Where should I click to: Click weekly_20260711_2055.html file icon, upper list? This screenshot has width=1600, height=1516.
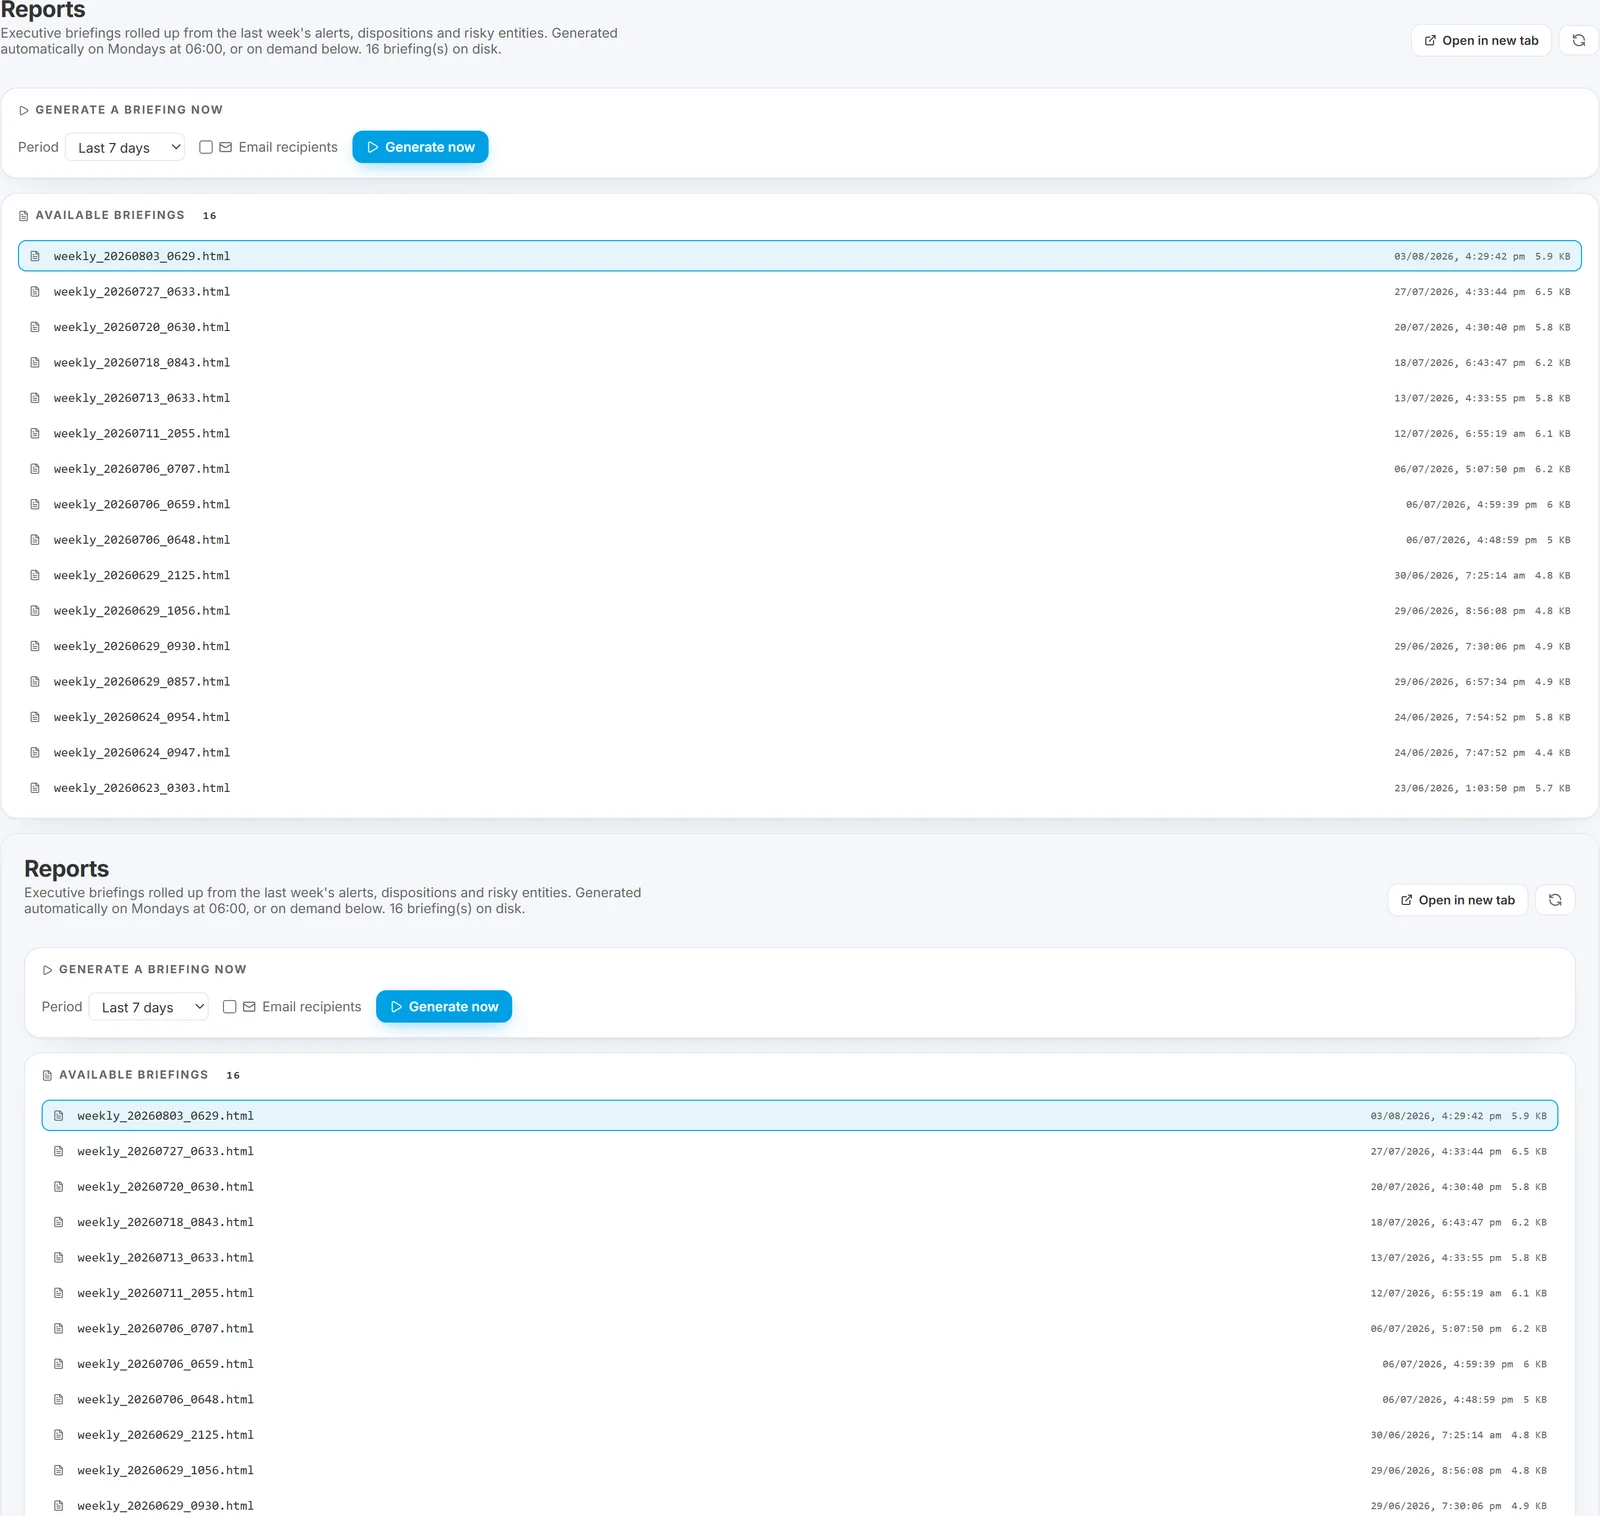[x=35, y=434]
